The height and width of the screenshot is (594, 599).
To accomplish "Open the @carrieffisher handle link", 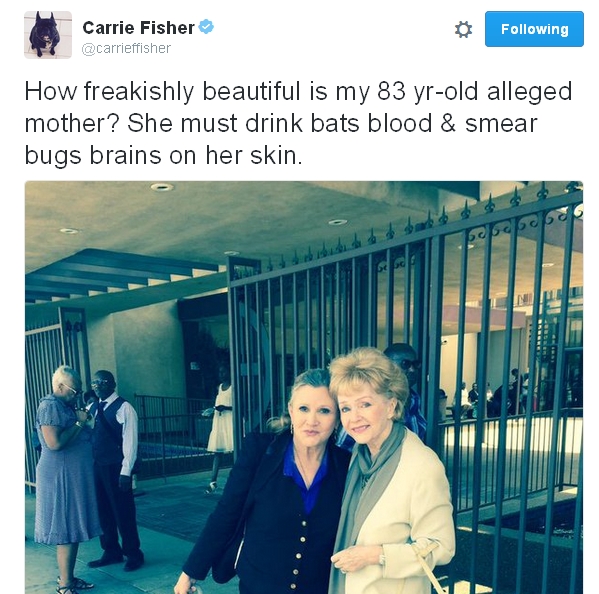I will click(x=126, y=49).
